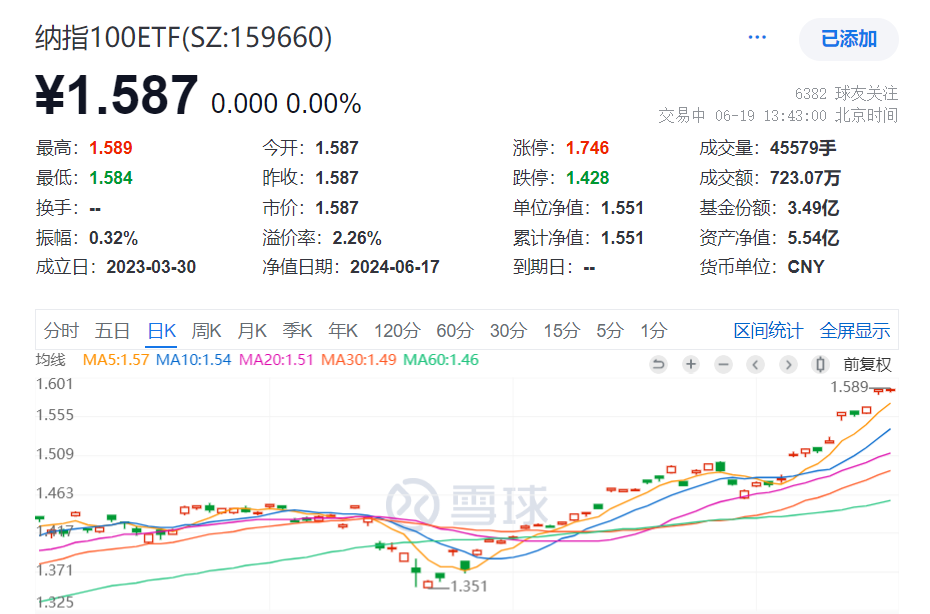Click the 已添加 watchlist button
Viewport: 930px width, 614px height.
pyautogui.click(x=849, y=39)
